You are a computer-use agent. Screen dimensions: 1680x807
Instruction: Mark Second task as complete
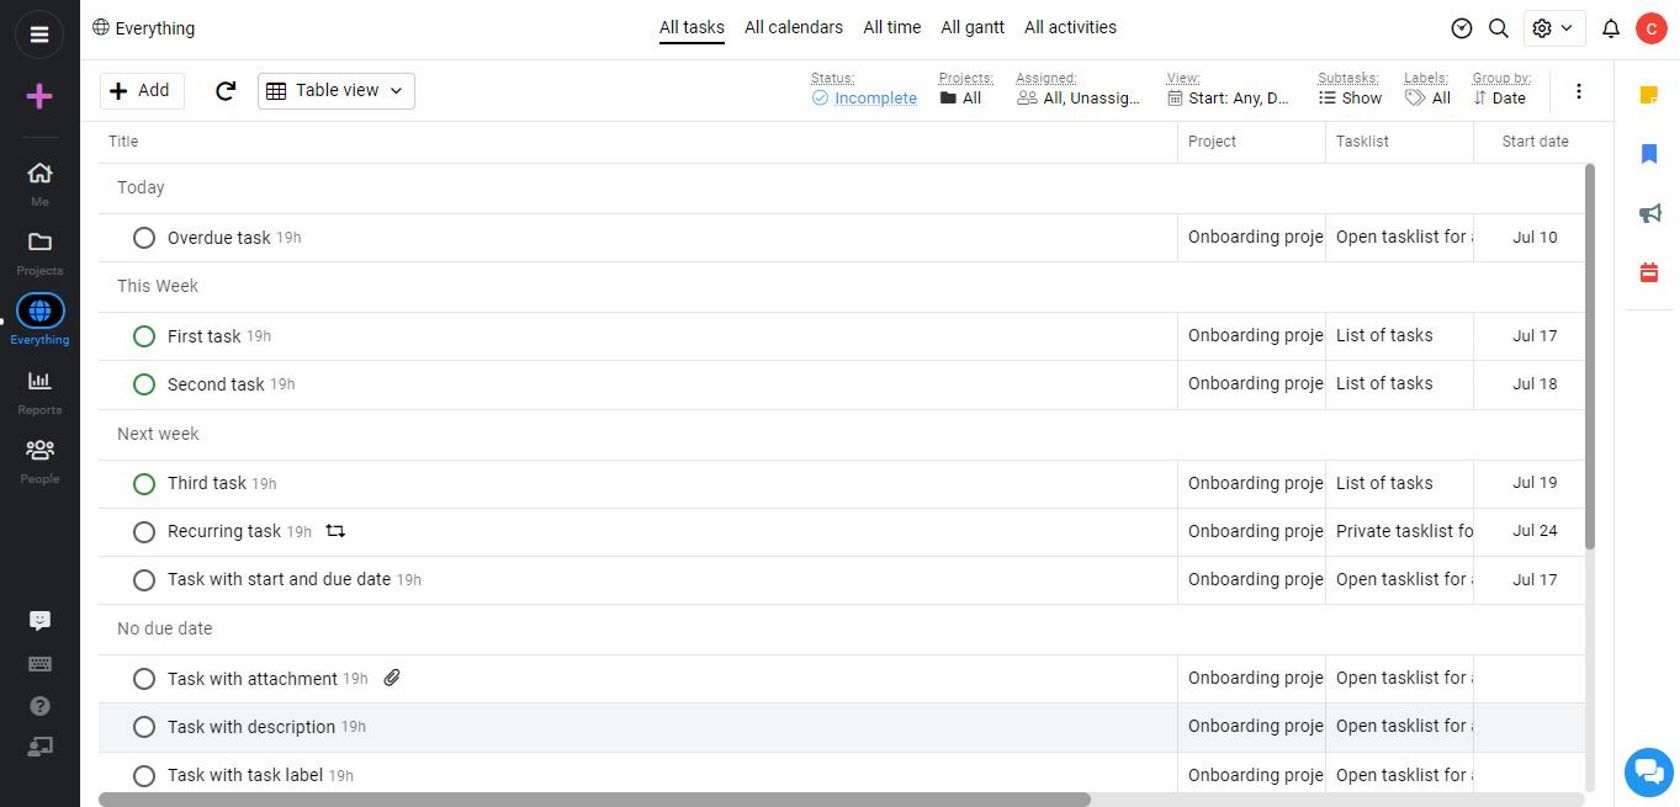tap(144, 384)
